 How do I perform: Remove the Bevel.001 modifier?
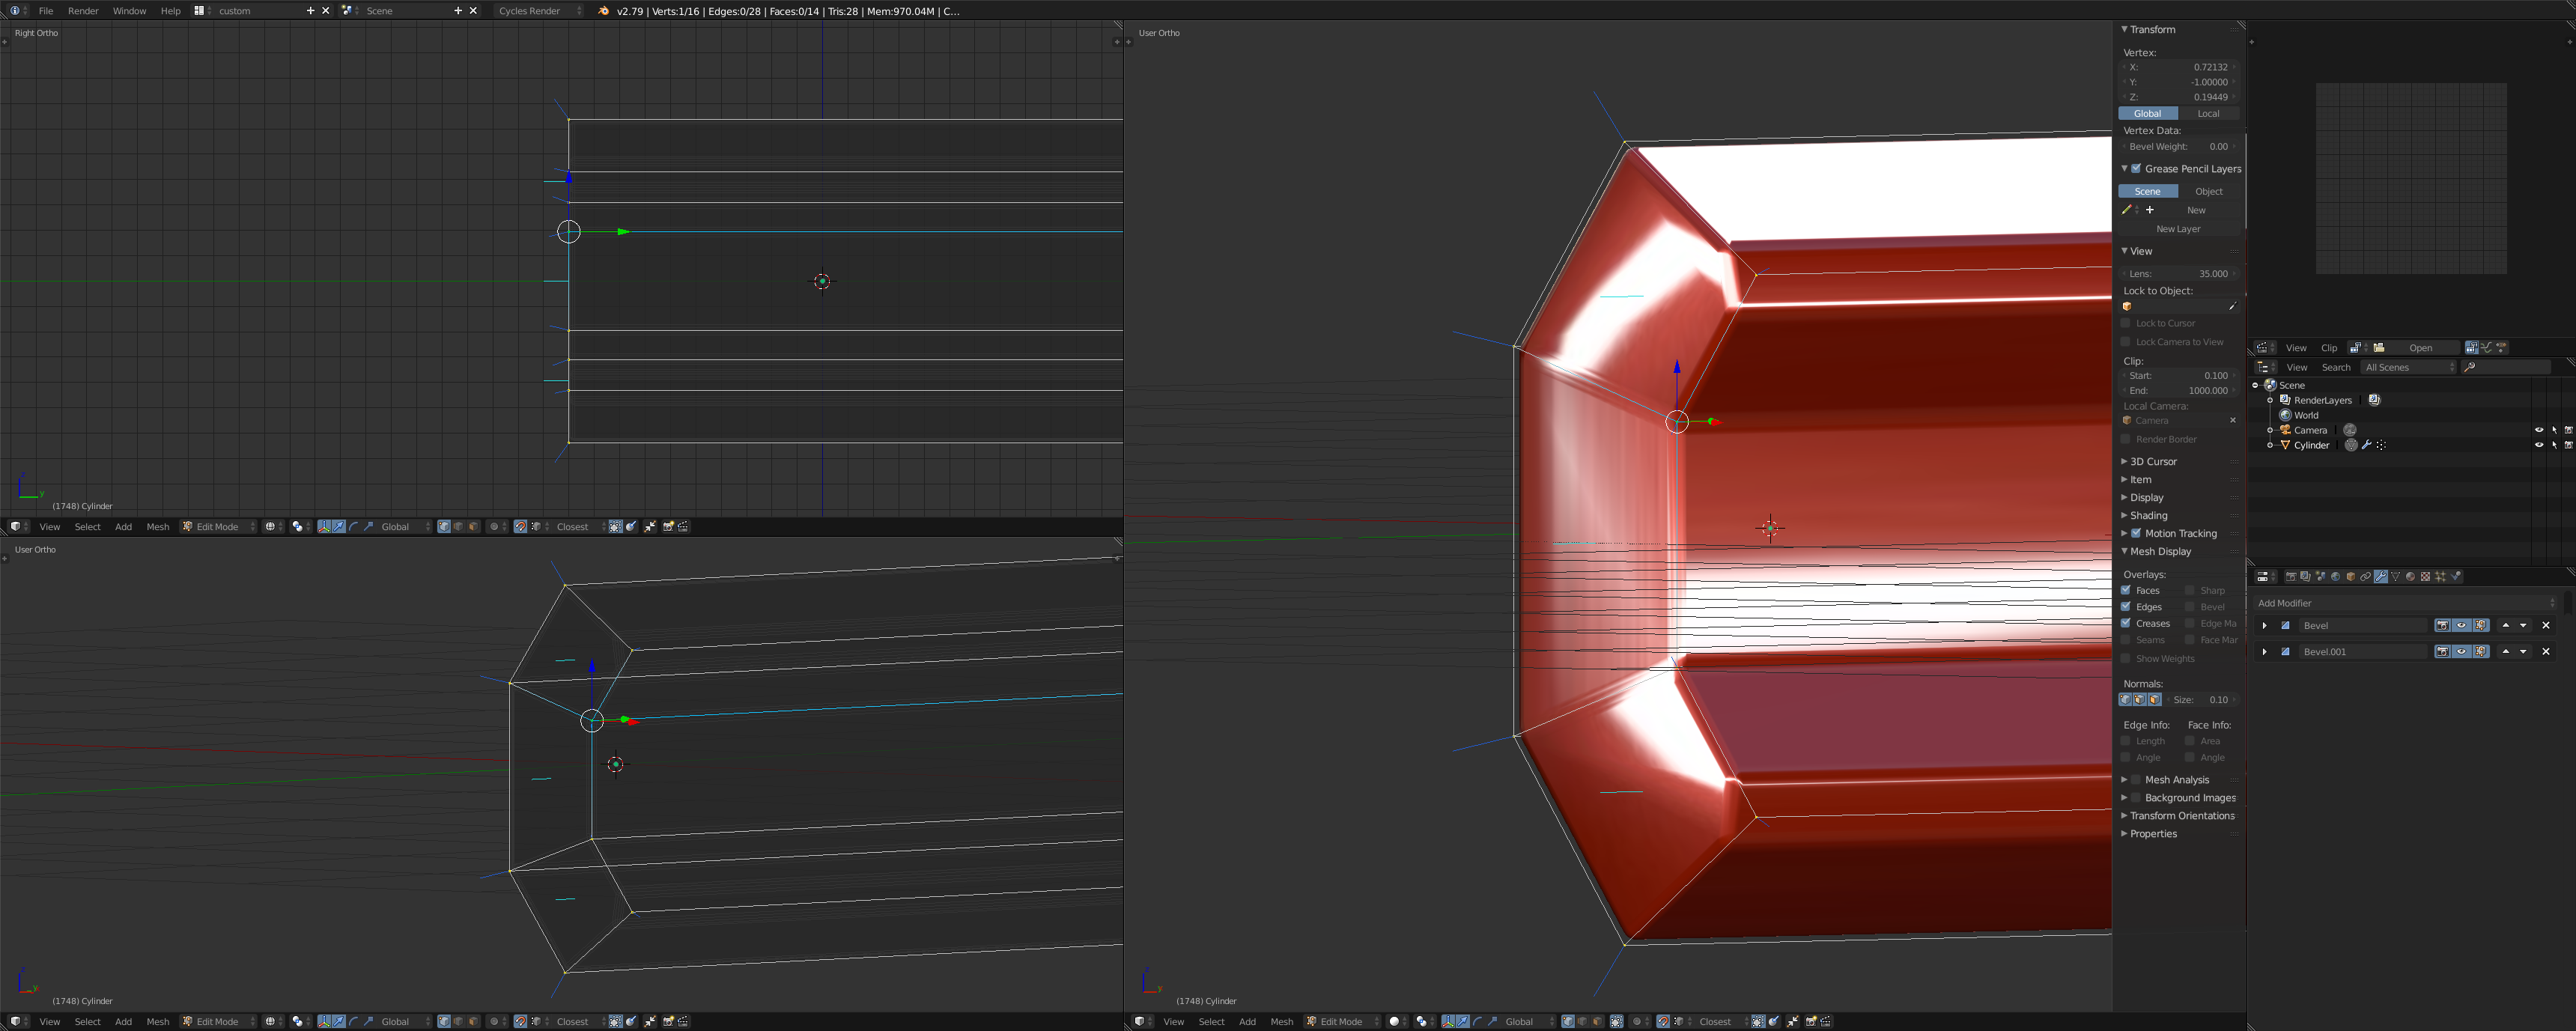pos(2546,652)
